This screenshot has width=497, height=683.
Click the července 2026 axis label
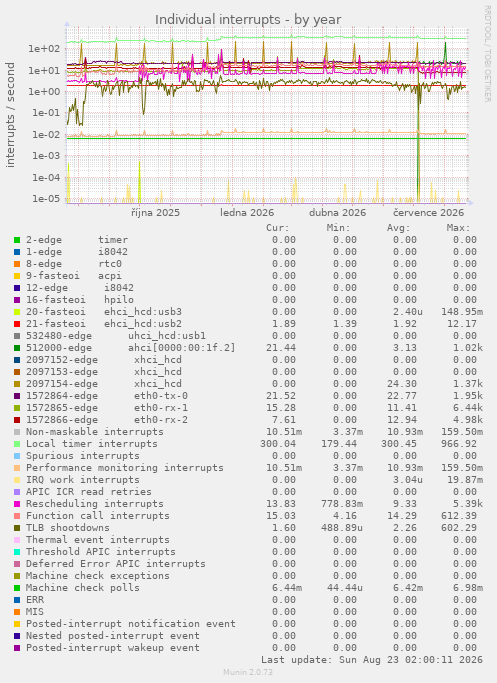click(x=429, y=213)
